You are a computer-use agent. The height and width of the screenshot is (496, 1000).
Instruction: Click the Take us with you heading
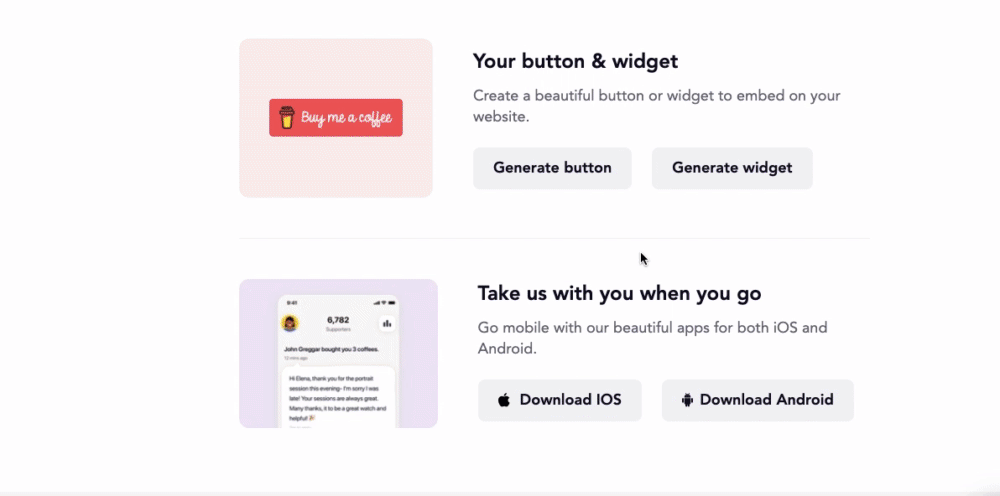tap(619, 293)
